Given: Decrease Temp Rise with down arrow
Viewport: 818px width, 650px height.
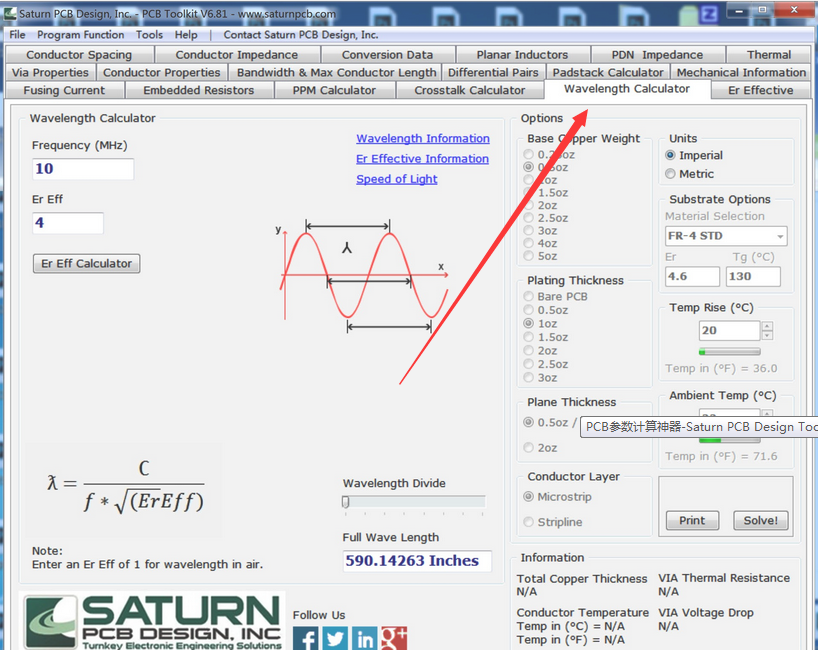Looking at the screenshot, I should [x=767, y=336].
